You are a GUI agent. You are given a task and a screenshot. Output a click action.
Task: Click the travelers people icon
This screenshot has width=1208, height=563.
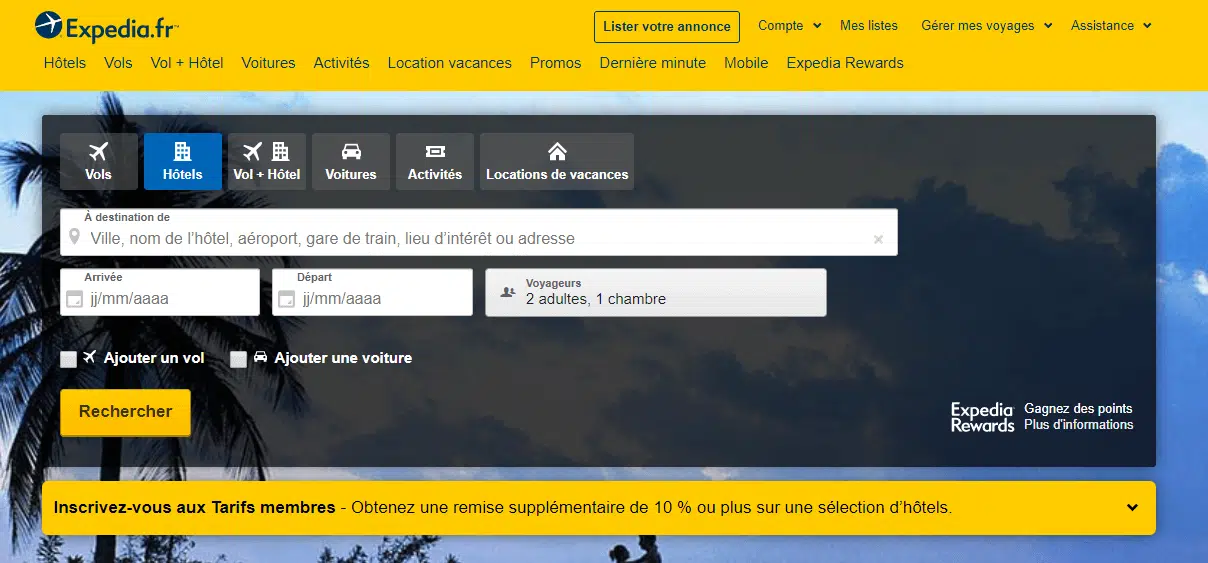508,292
